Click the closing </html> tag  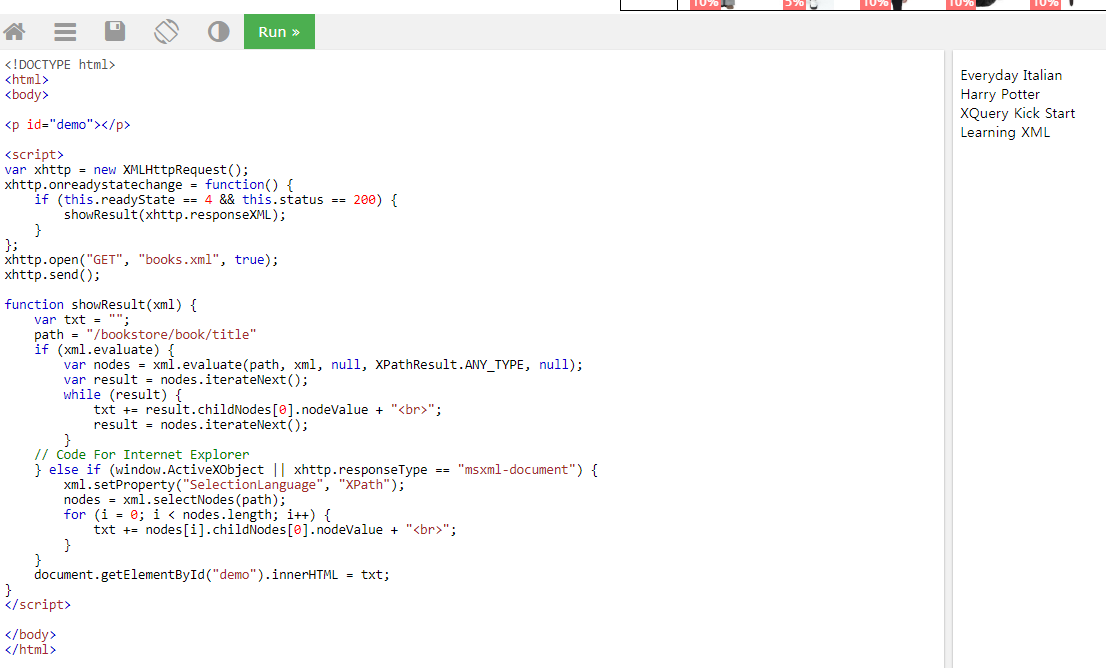pos(30,650)
